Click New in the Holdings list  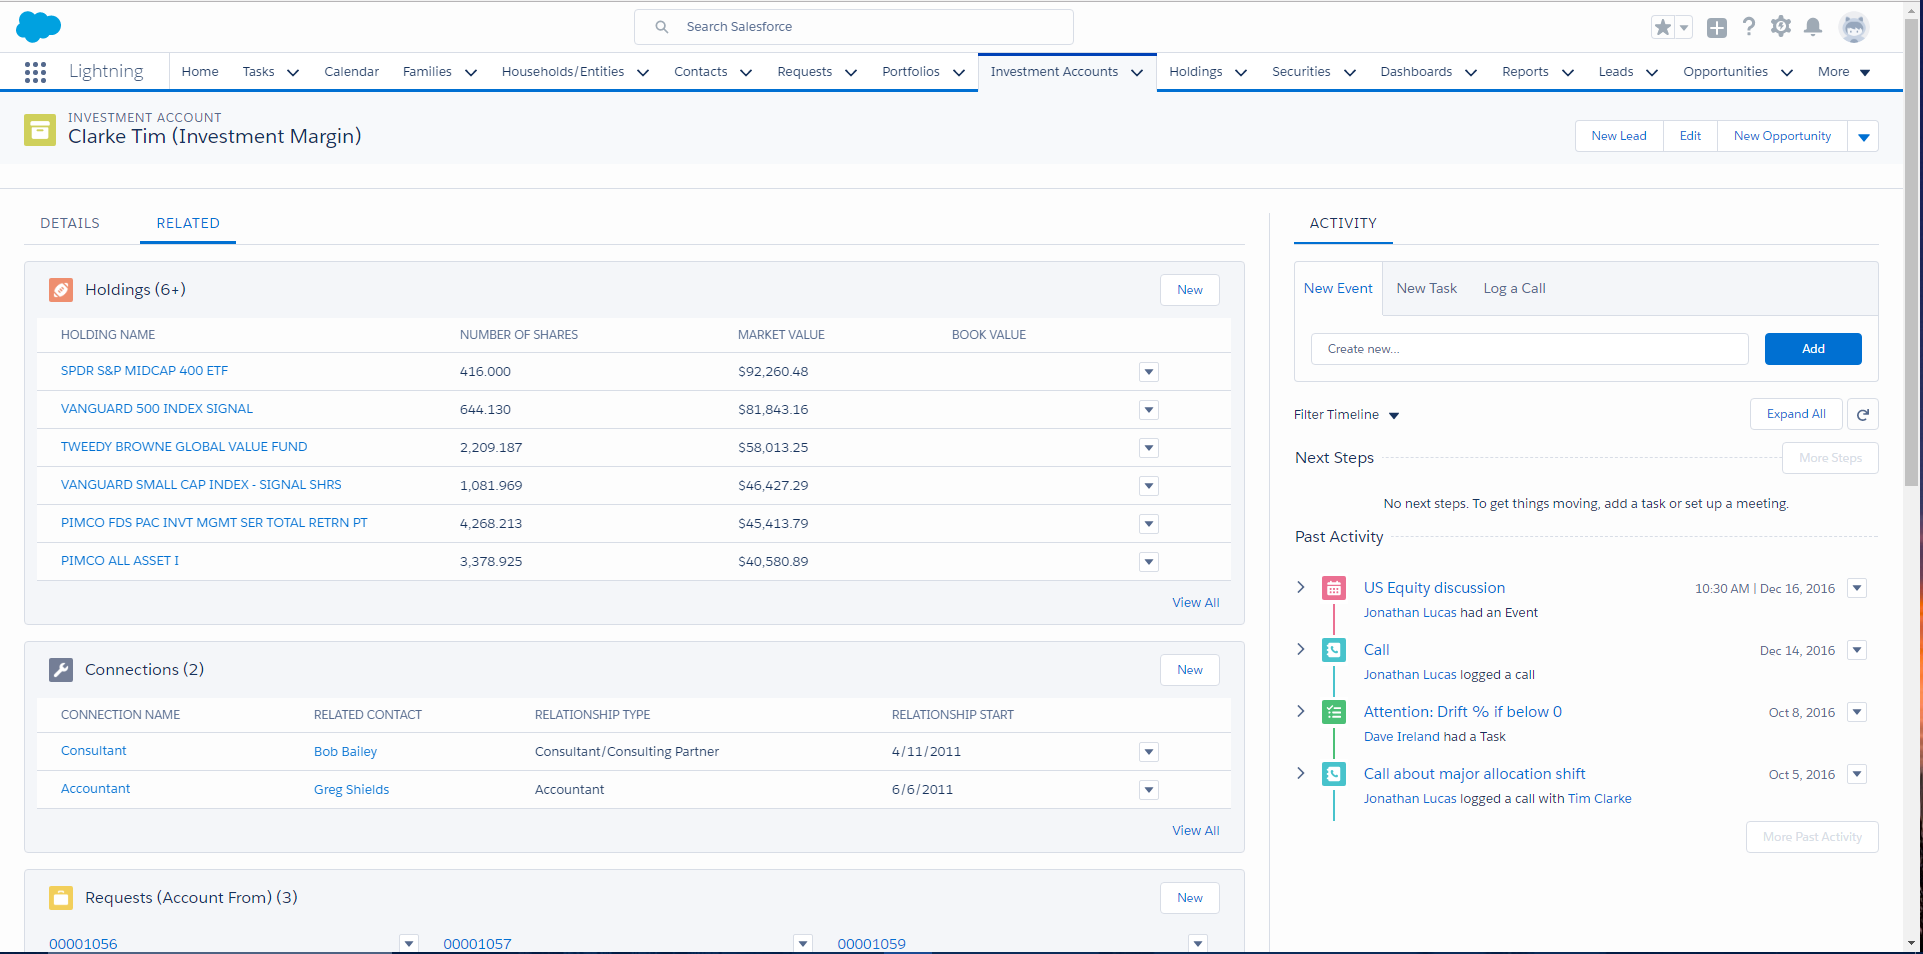[1190, 290]
